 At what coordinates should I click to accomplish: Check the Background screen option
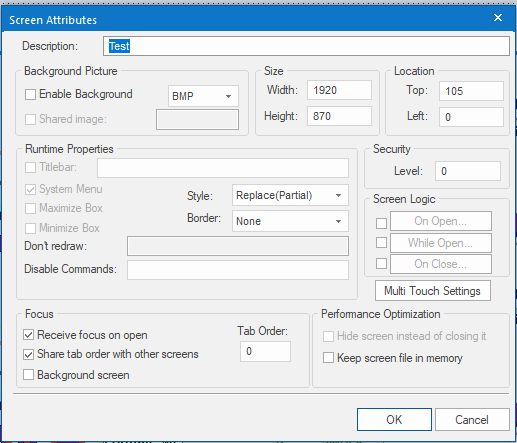29,375
